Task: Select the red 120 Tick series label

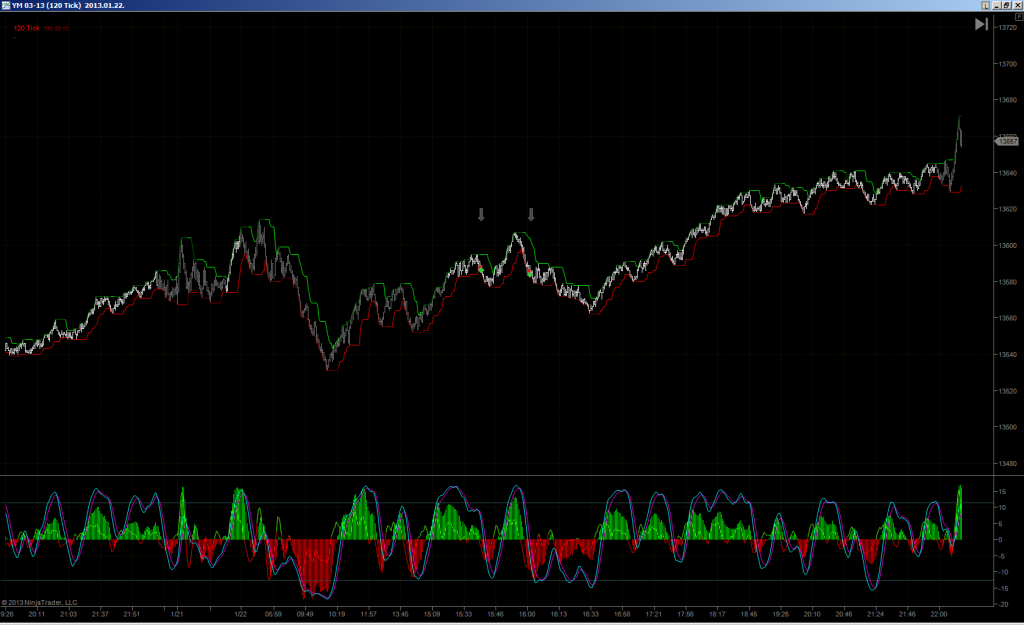Action: tap(27, 28)
